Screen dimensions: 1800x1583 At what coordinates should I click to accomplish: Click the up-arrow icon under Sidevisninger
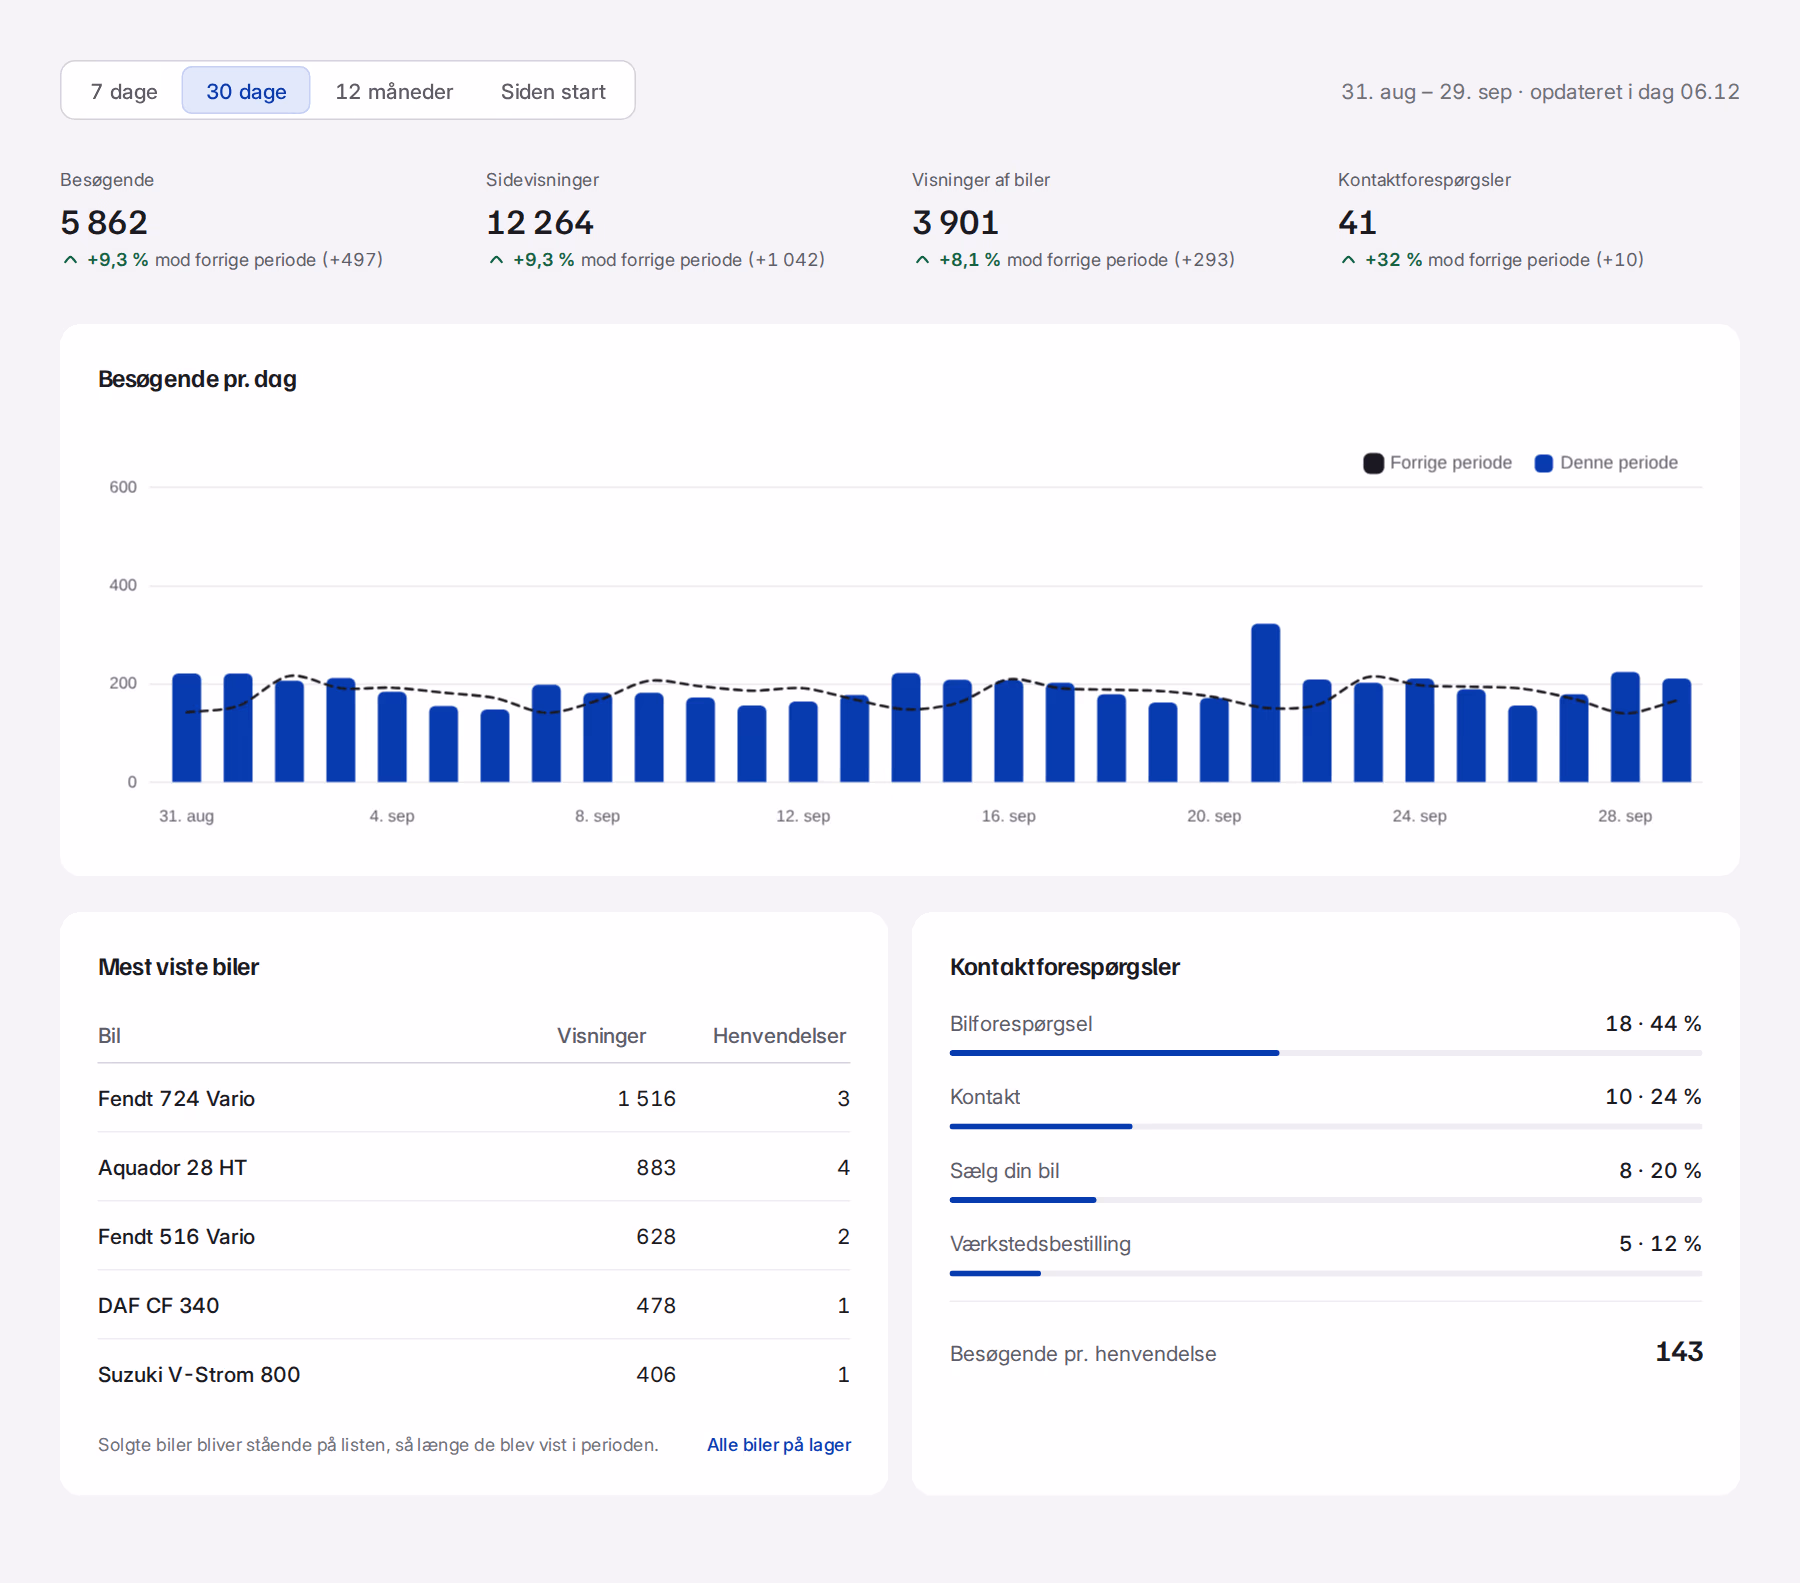[x=496, y=260]
